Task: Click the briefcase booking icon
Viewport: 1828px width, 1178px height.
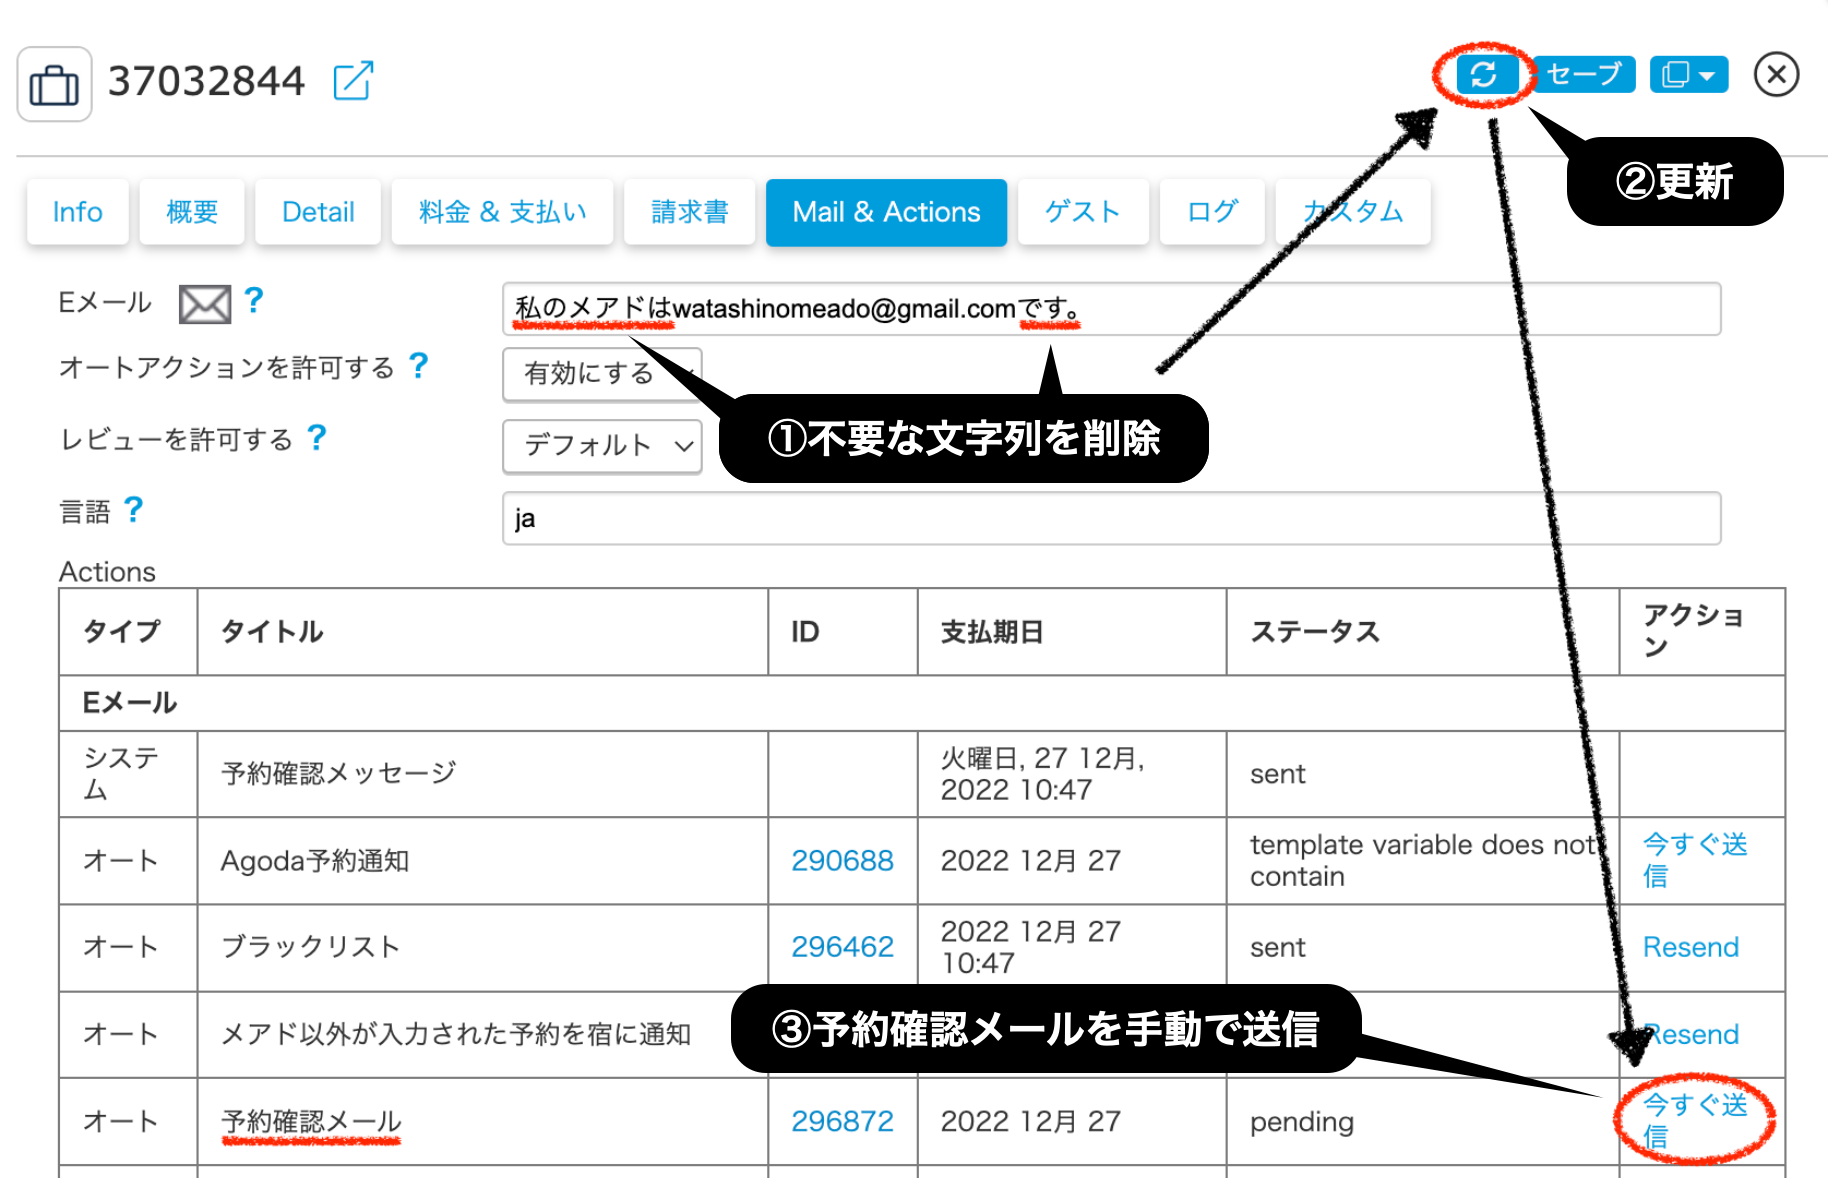Action: tap(54, 84)
